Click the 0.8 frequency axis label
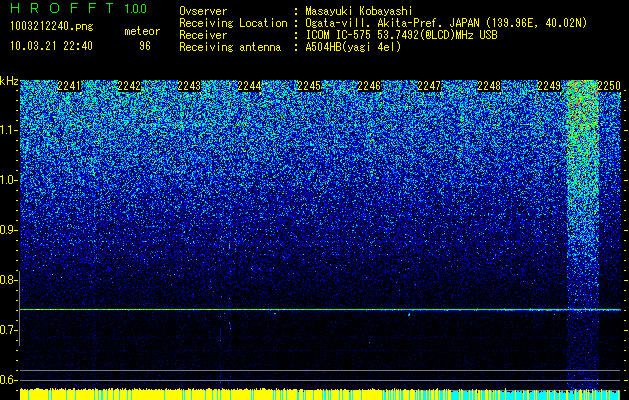Viewport: 629px width, 400px height. tap(9, 280)
